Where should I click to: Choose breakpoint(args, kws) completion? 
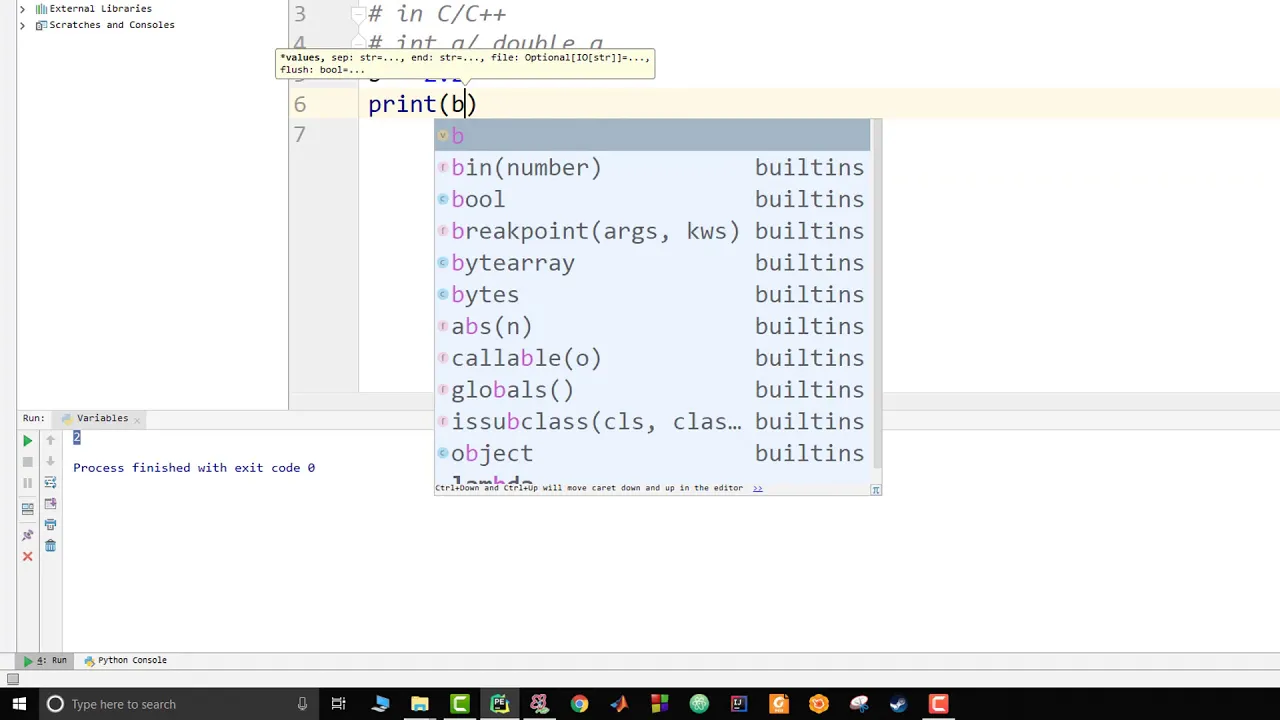pos(652,231)
